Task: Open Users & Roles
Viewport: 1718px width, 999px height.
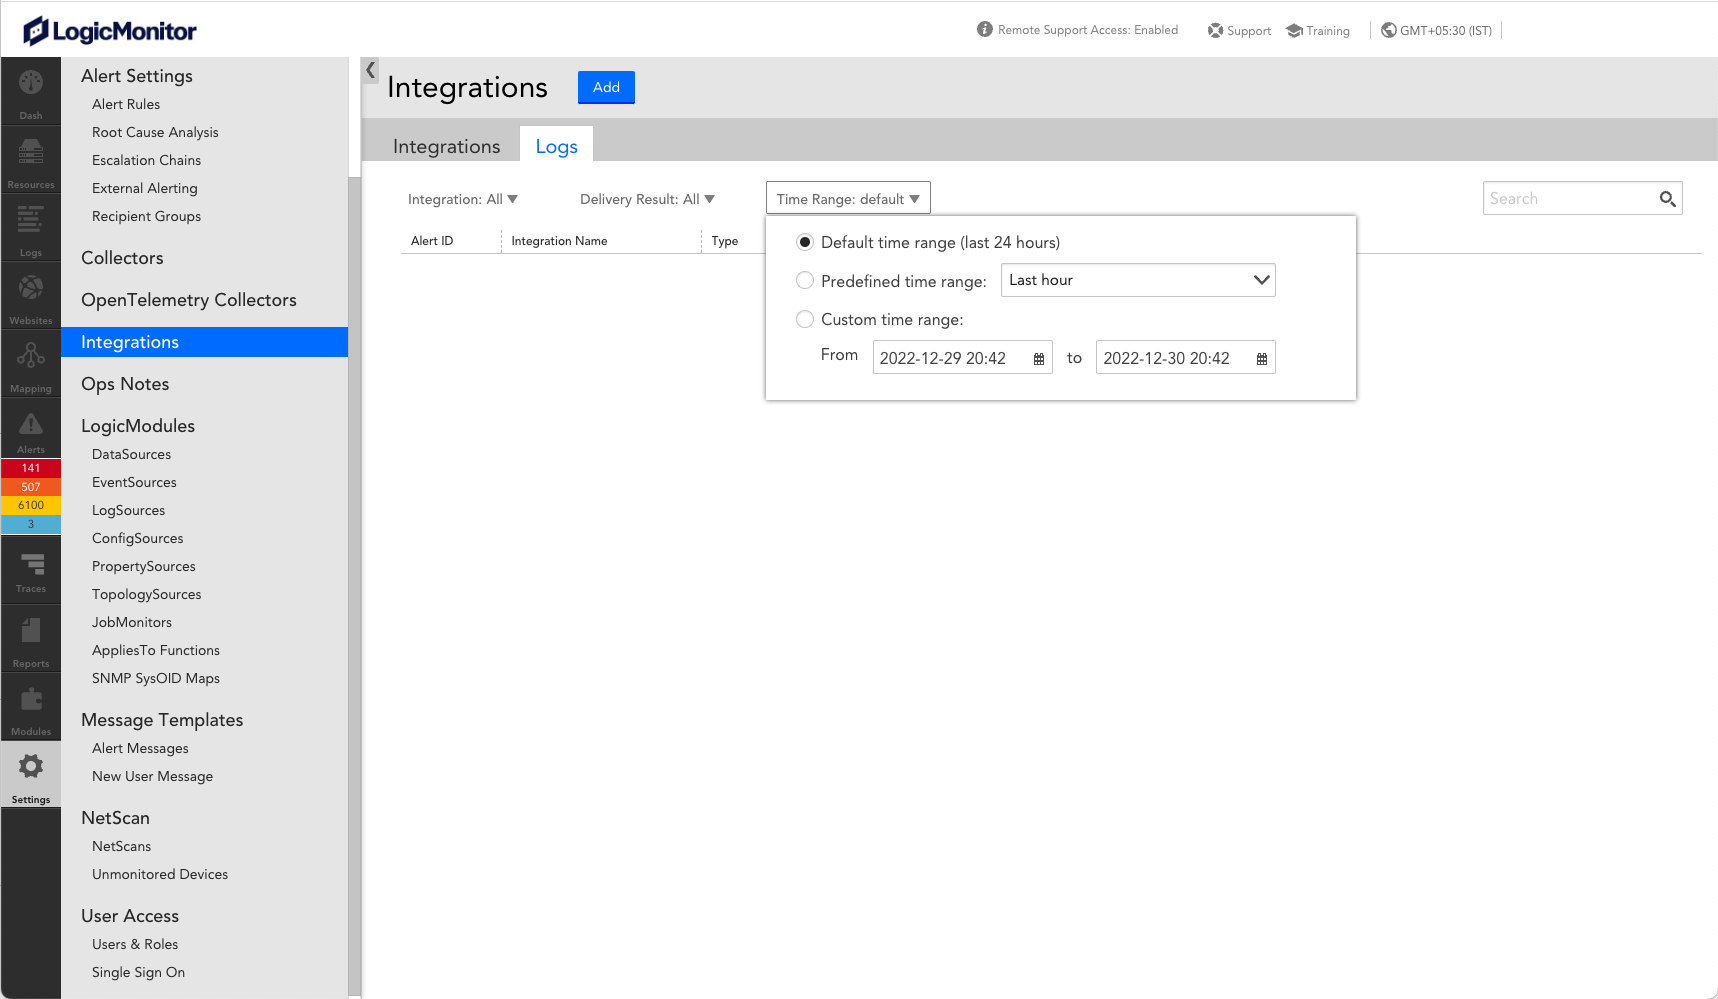Action: click(x=135, y=944)
